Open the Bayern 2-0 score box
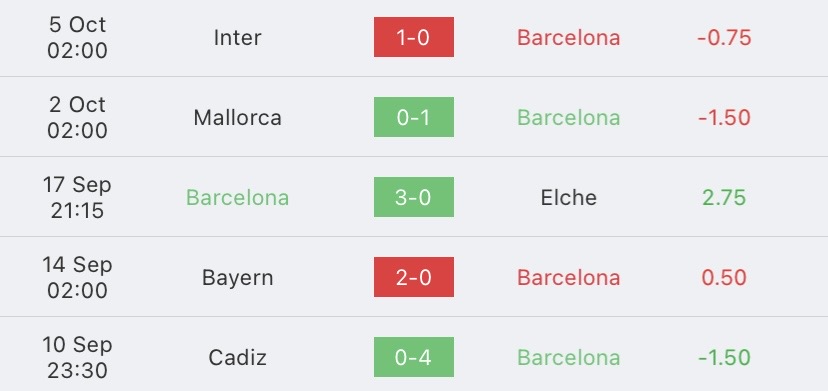The width and height of the screenshot is (828, 391). (413, 277)
